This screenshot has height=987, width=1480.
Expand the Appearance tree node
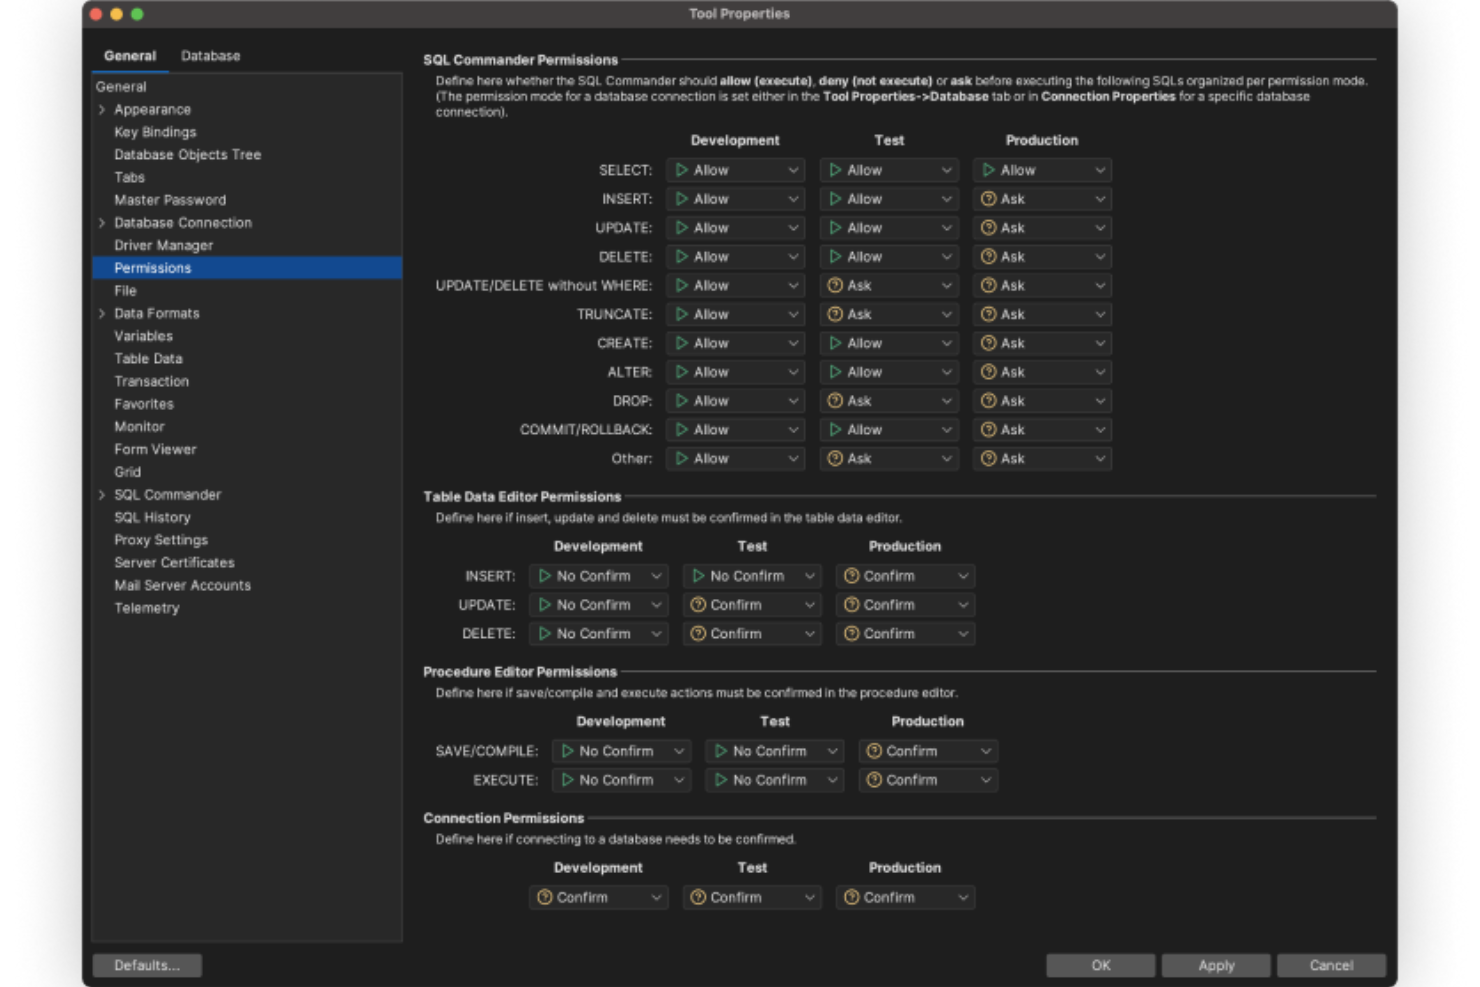pos(103,110)
